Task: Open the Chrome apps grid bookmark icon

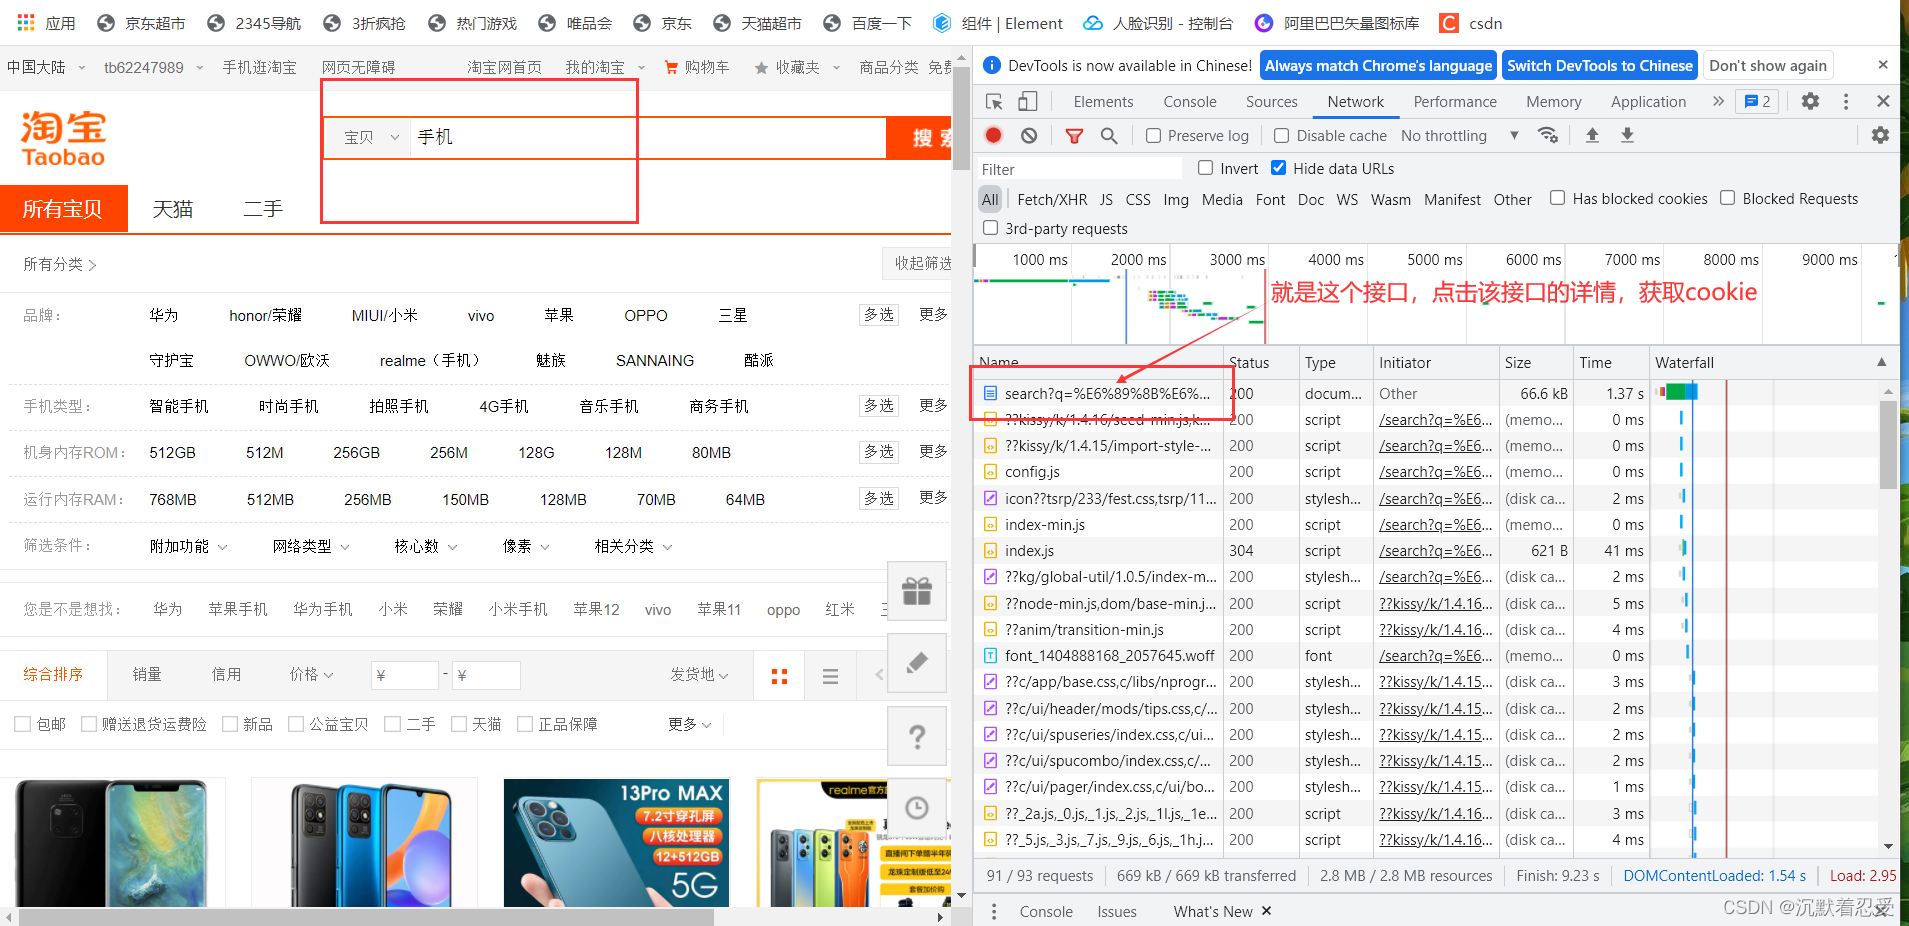Action: pyautogui.click(x=26, y=22)
